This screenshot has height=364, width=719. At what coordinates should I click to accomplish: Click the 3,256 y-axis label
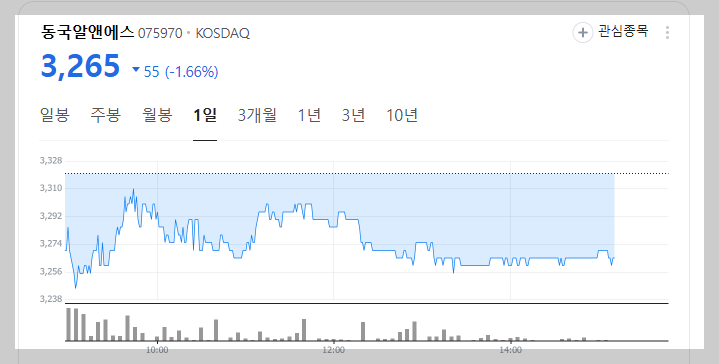click(51, 272)
